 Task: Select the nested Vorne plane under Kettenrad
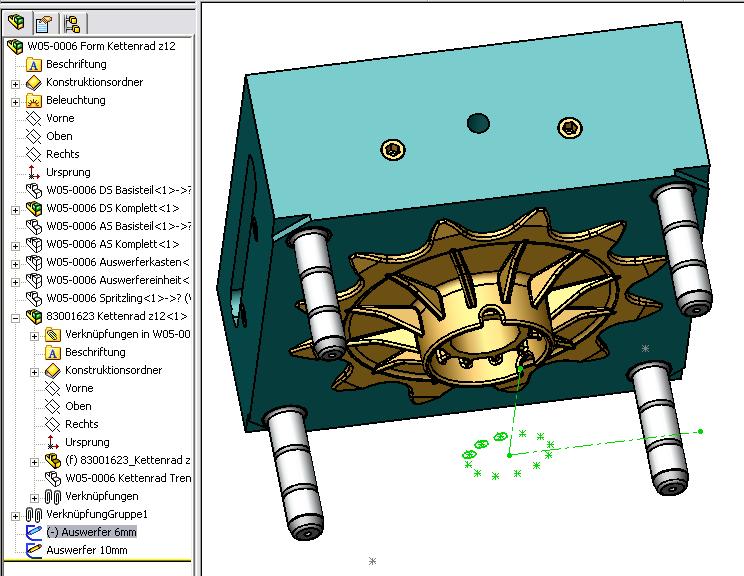pos(53,389)
